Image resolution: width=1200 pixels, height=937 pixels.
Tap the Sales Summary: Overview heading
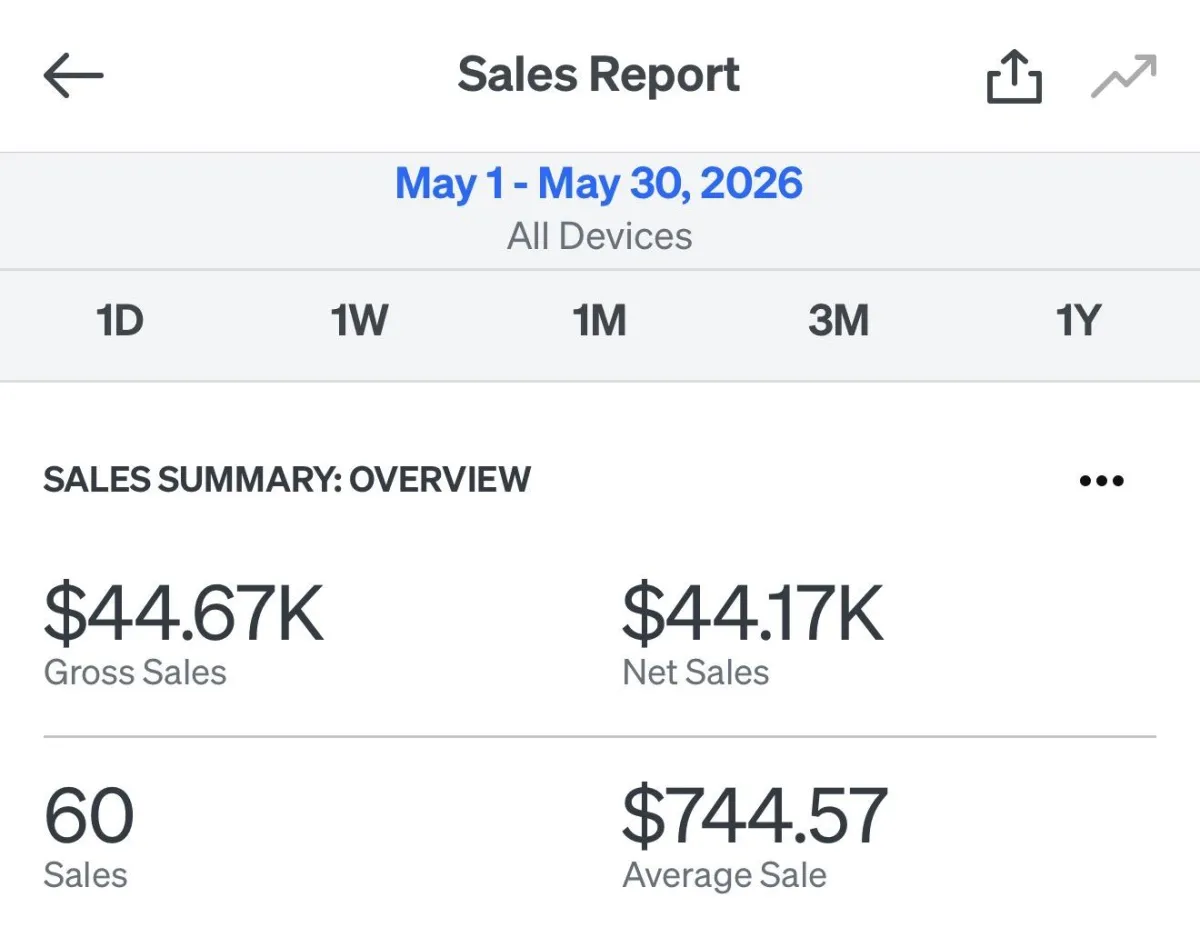pyautogui.click(x=287, y=480)
